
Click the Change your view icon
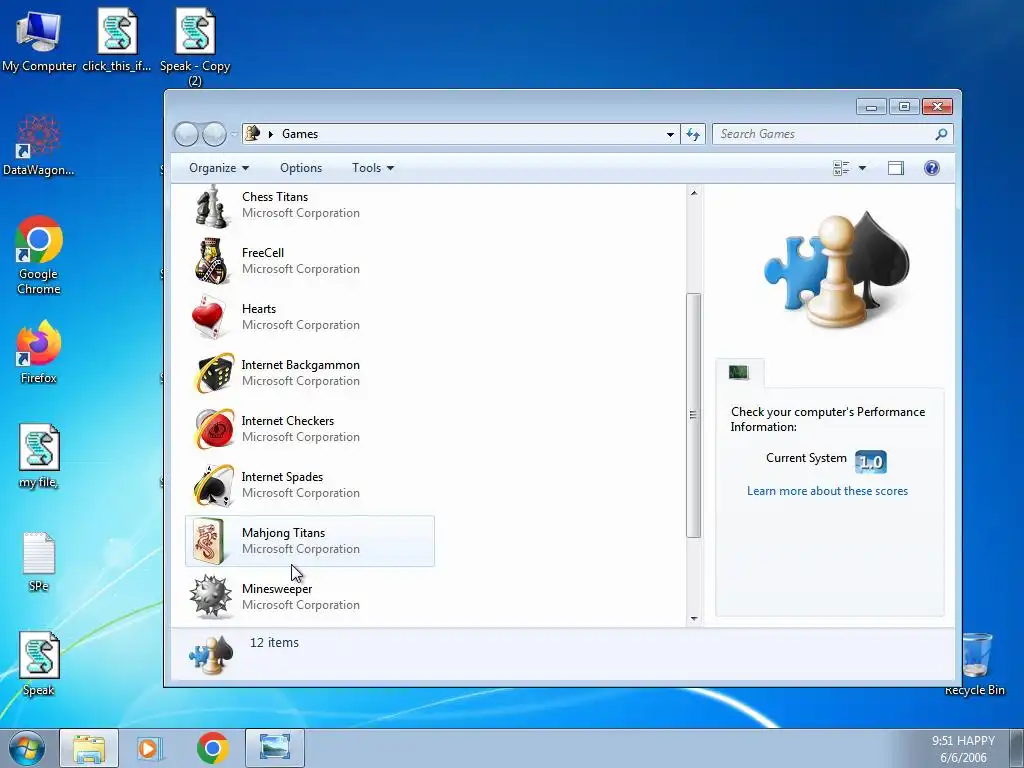pos(841,168)
